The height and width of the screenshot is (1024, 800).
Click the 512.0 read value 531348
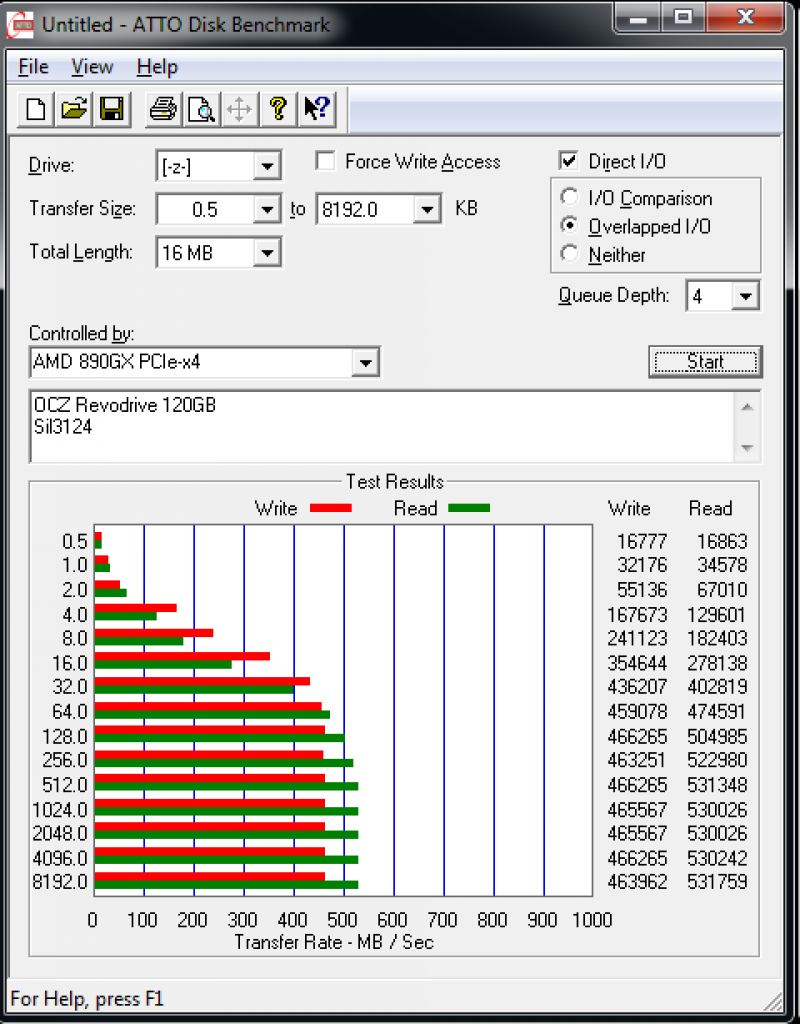(x=717, y=785)
